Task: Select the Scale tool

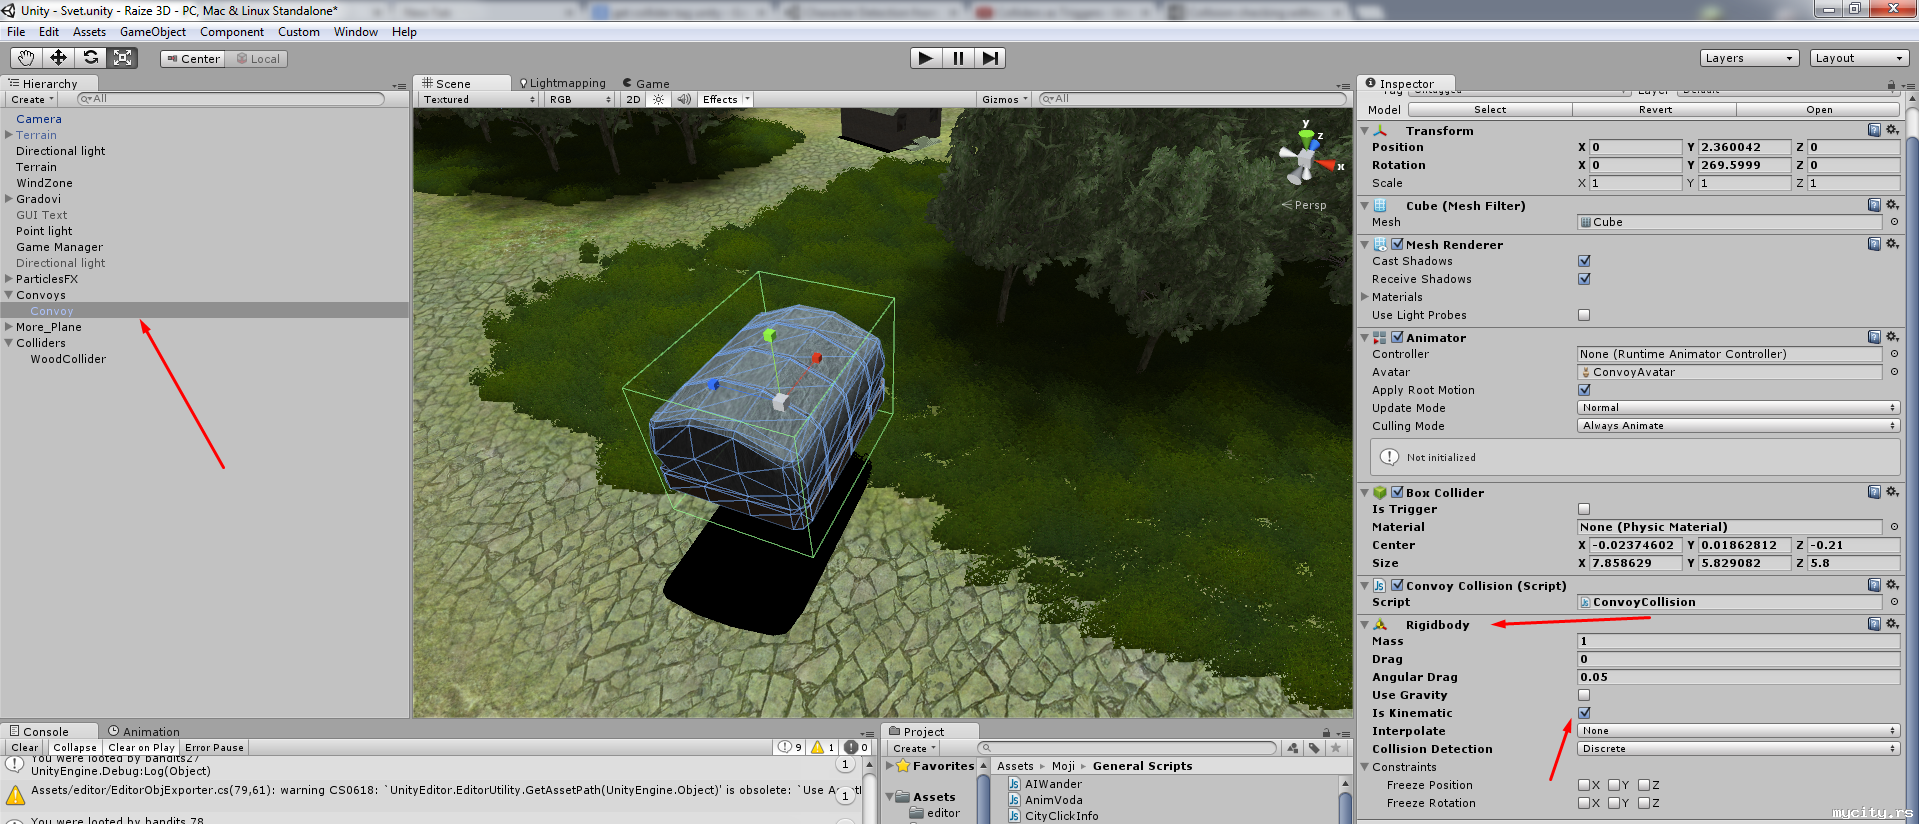Action: 123,58
